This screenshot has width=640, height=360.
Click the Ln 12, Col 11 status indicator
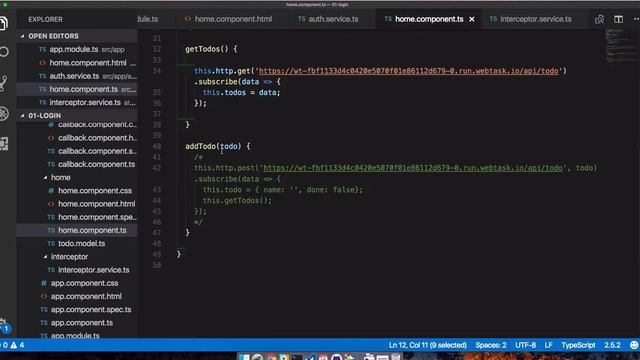(427, 345)
